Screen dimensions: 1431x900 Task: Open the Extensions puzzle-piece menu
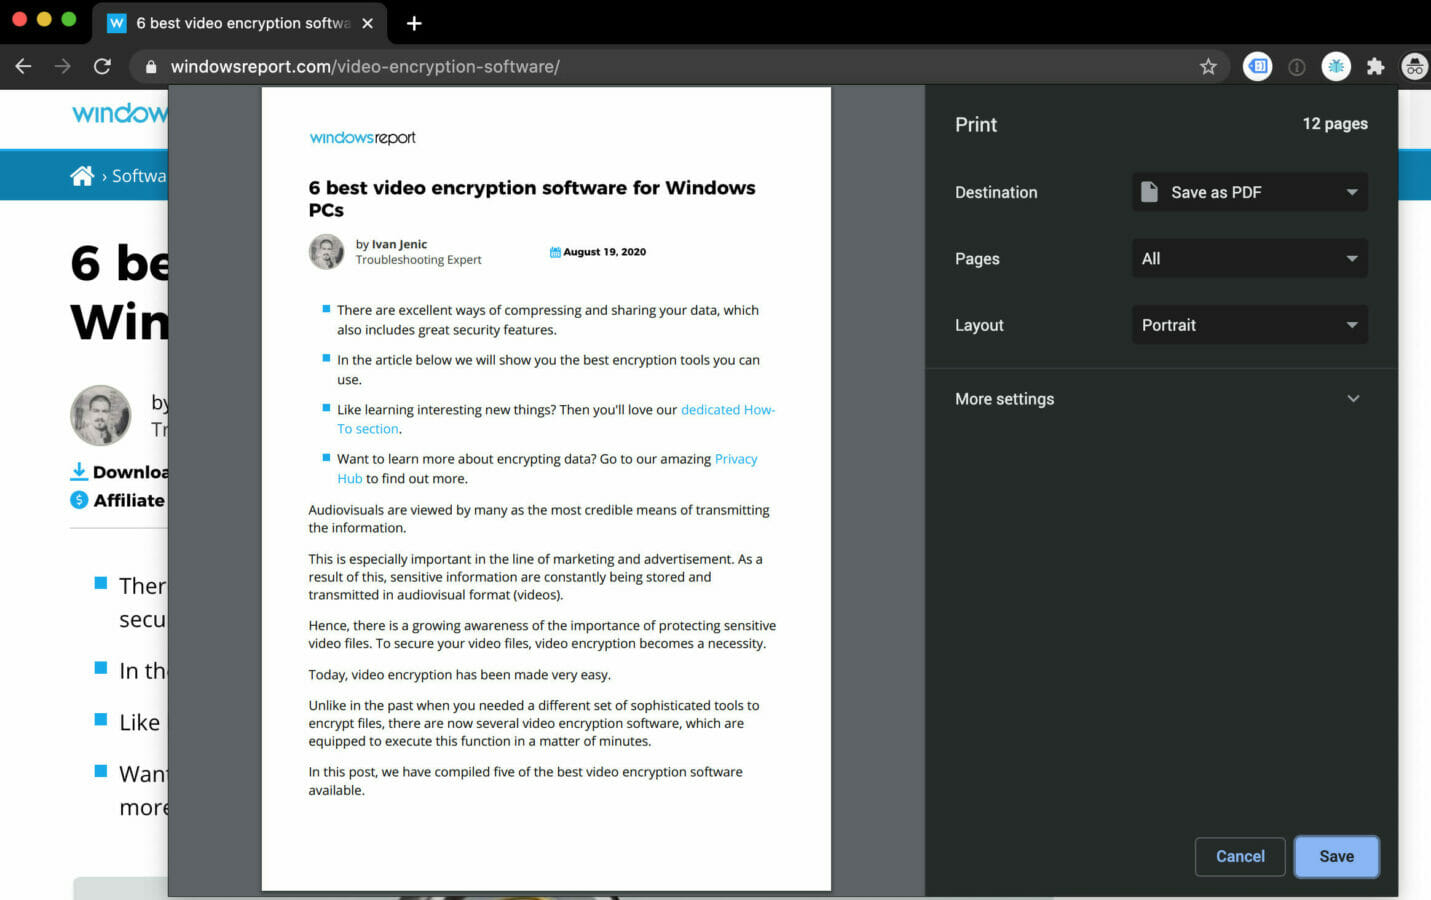coord(1375,66)
